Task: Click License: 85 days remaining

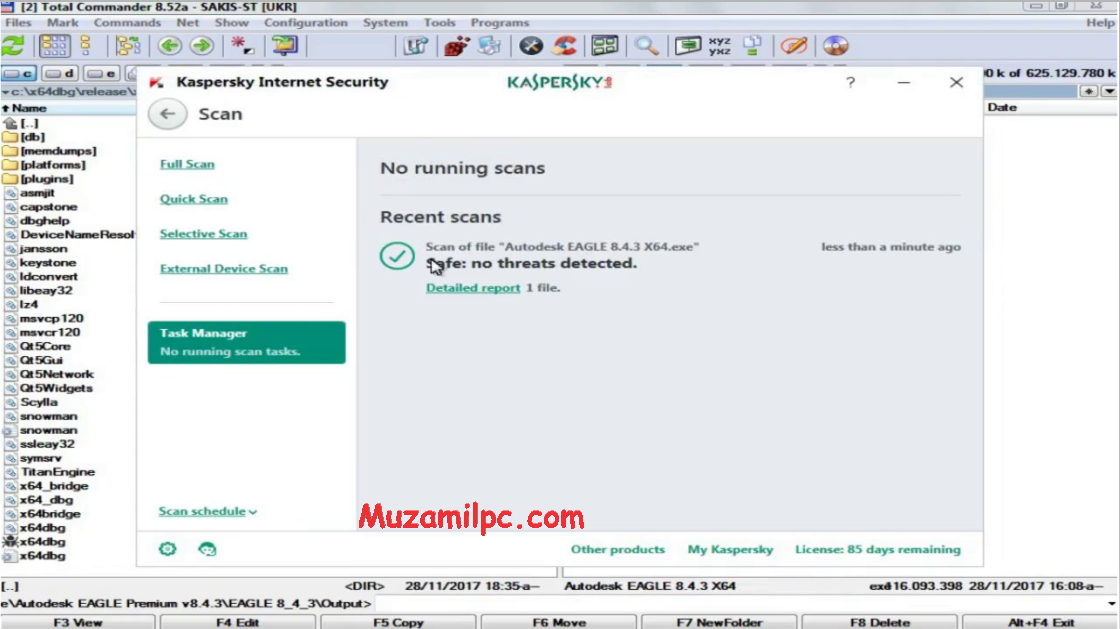Action: point(878,550)
